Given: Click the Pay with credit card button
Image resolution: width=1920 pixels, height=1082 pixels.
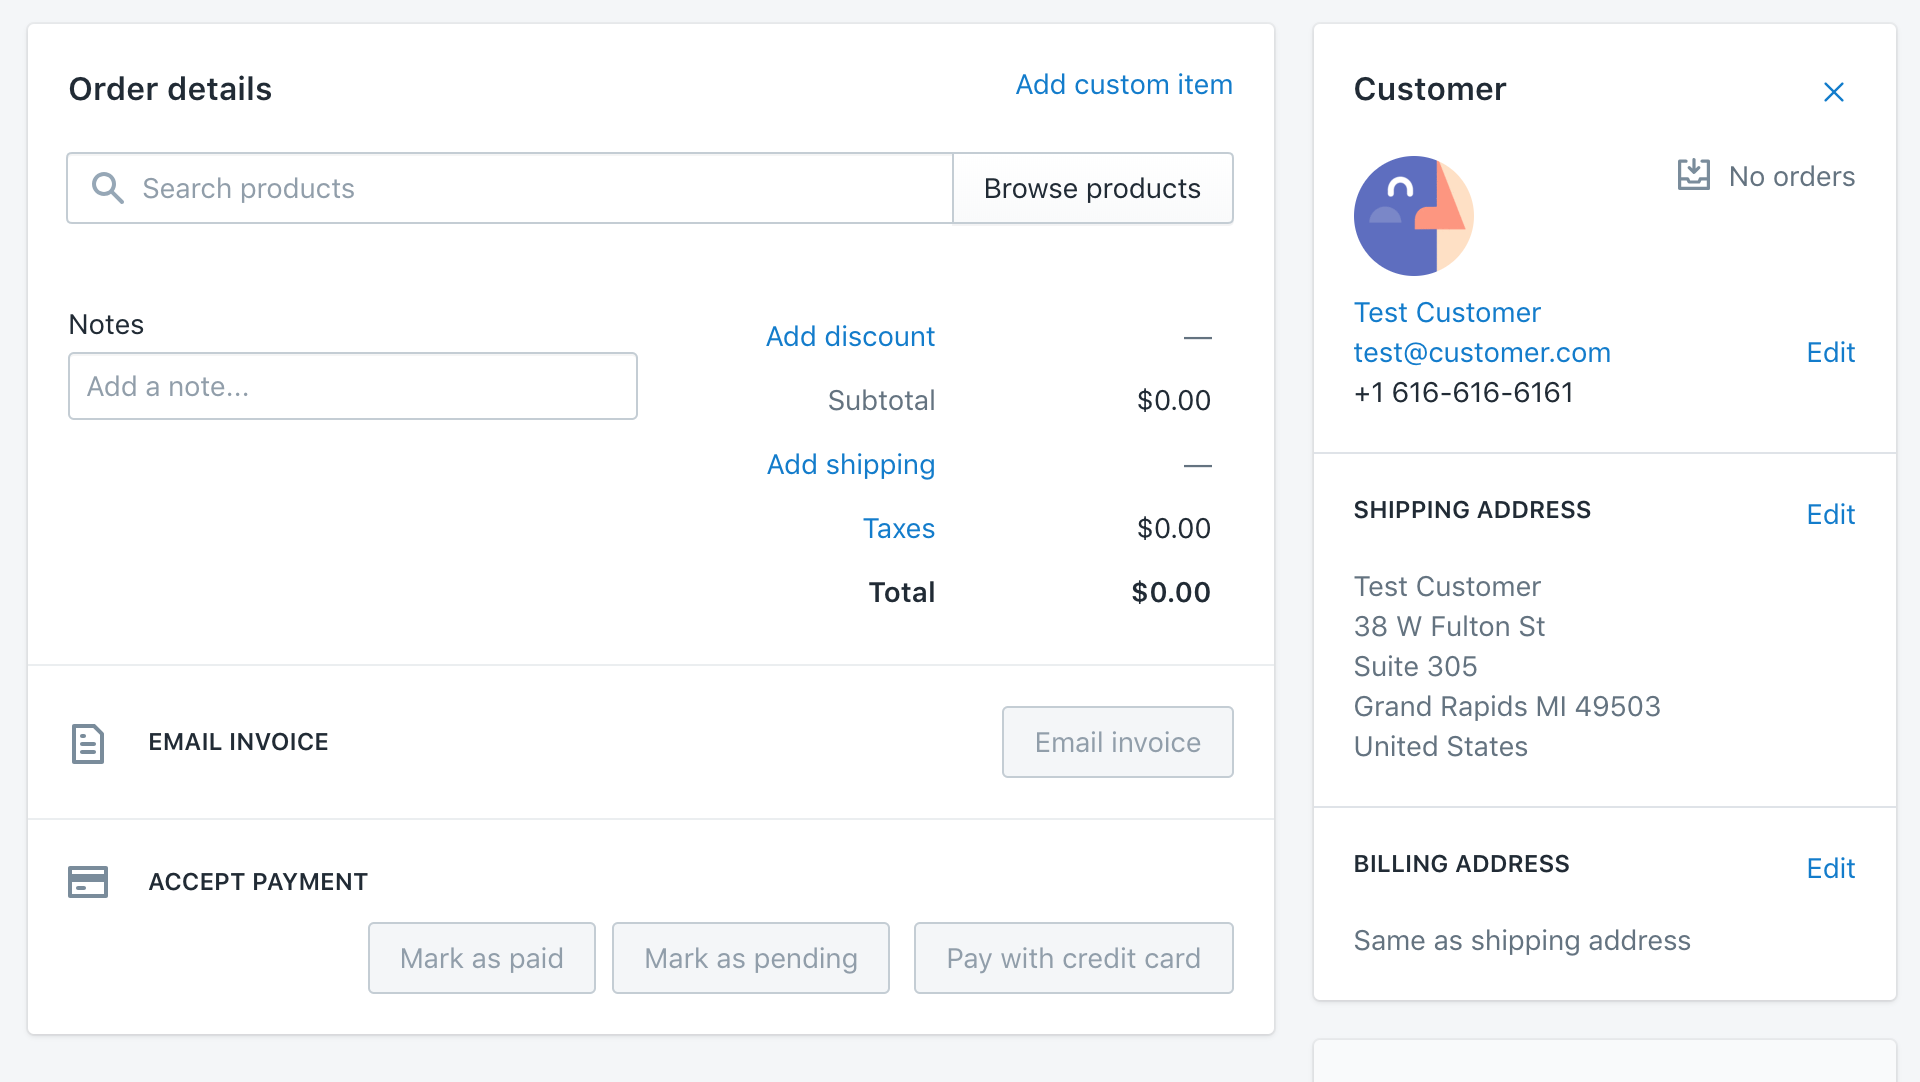Looking at the screenshot, I should (1073, 957).
